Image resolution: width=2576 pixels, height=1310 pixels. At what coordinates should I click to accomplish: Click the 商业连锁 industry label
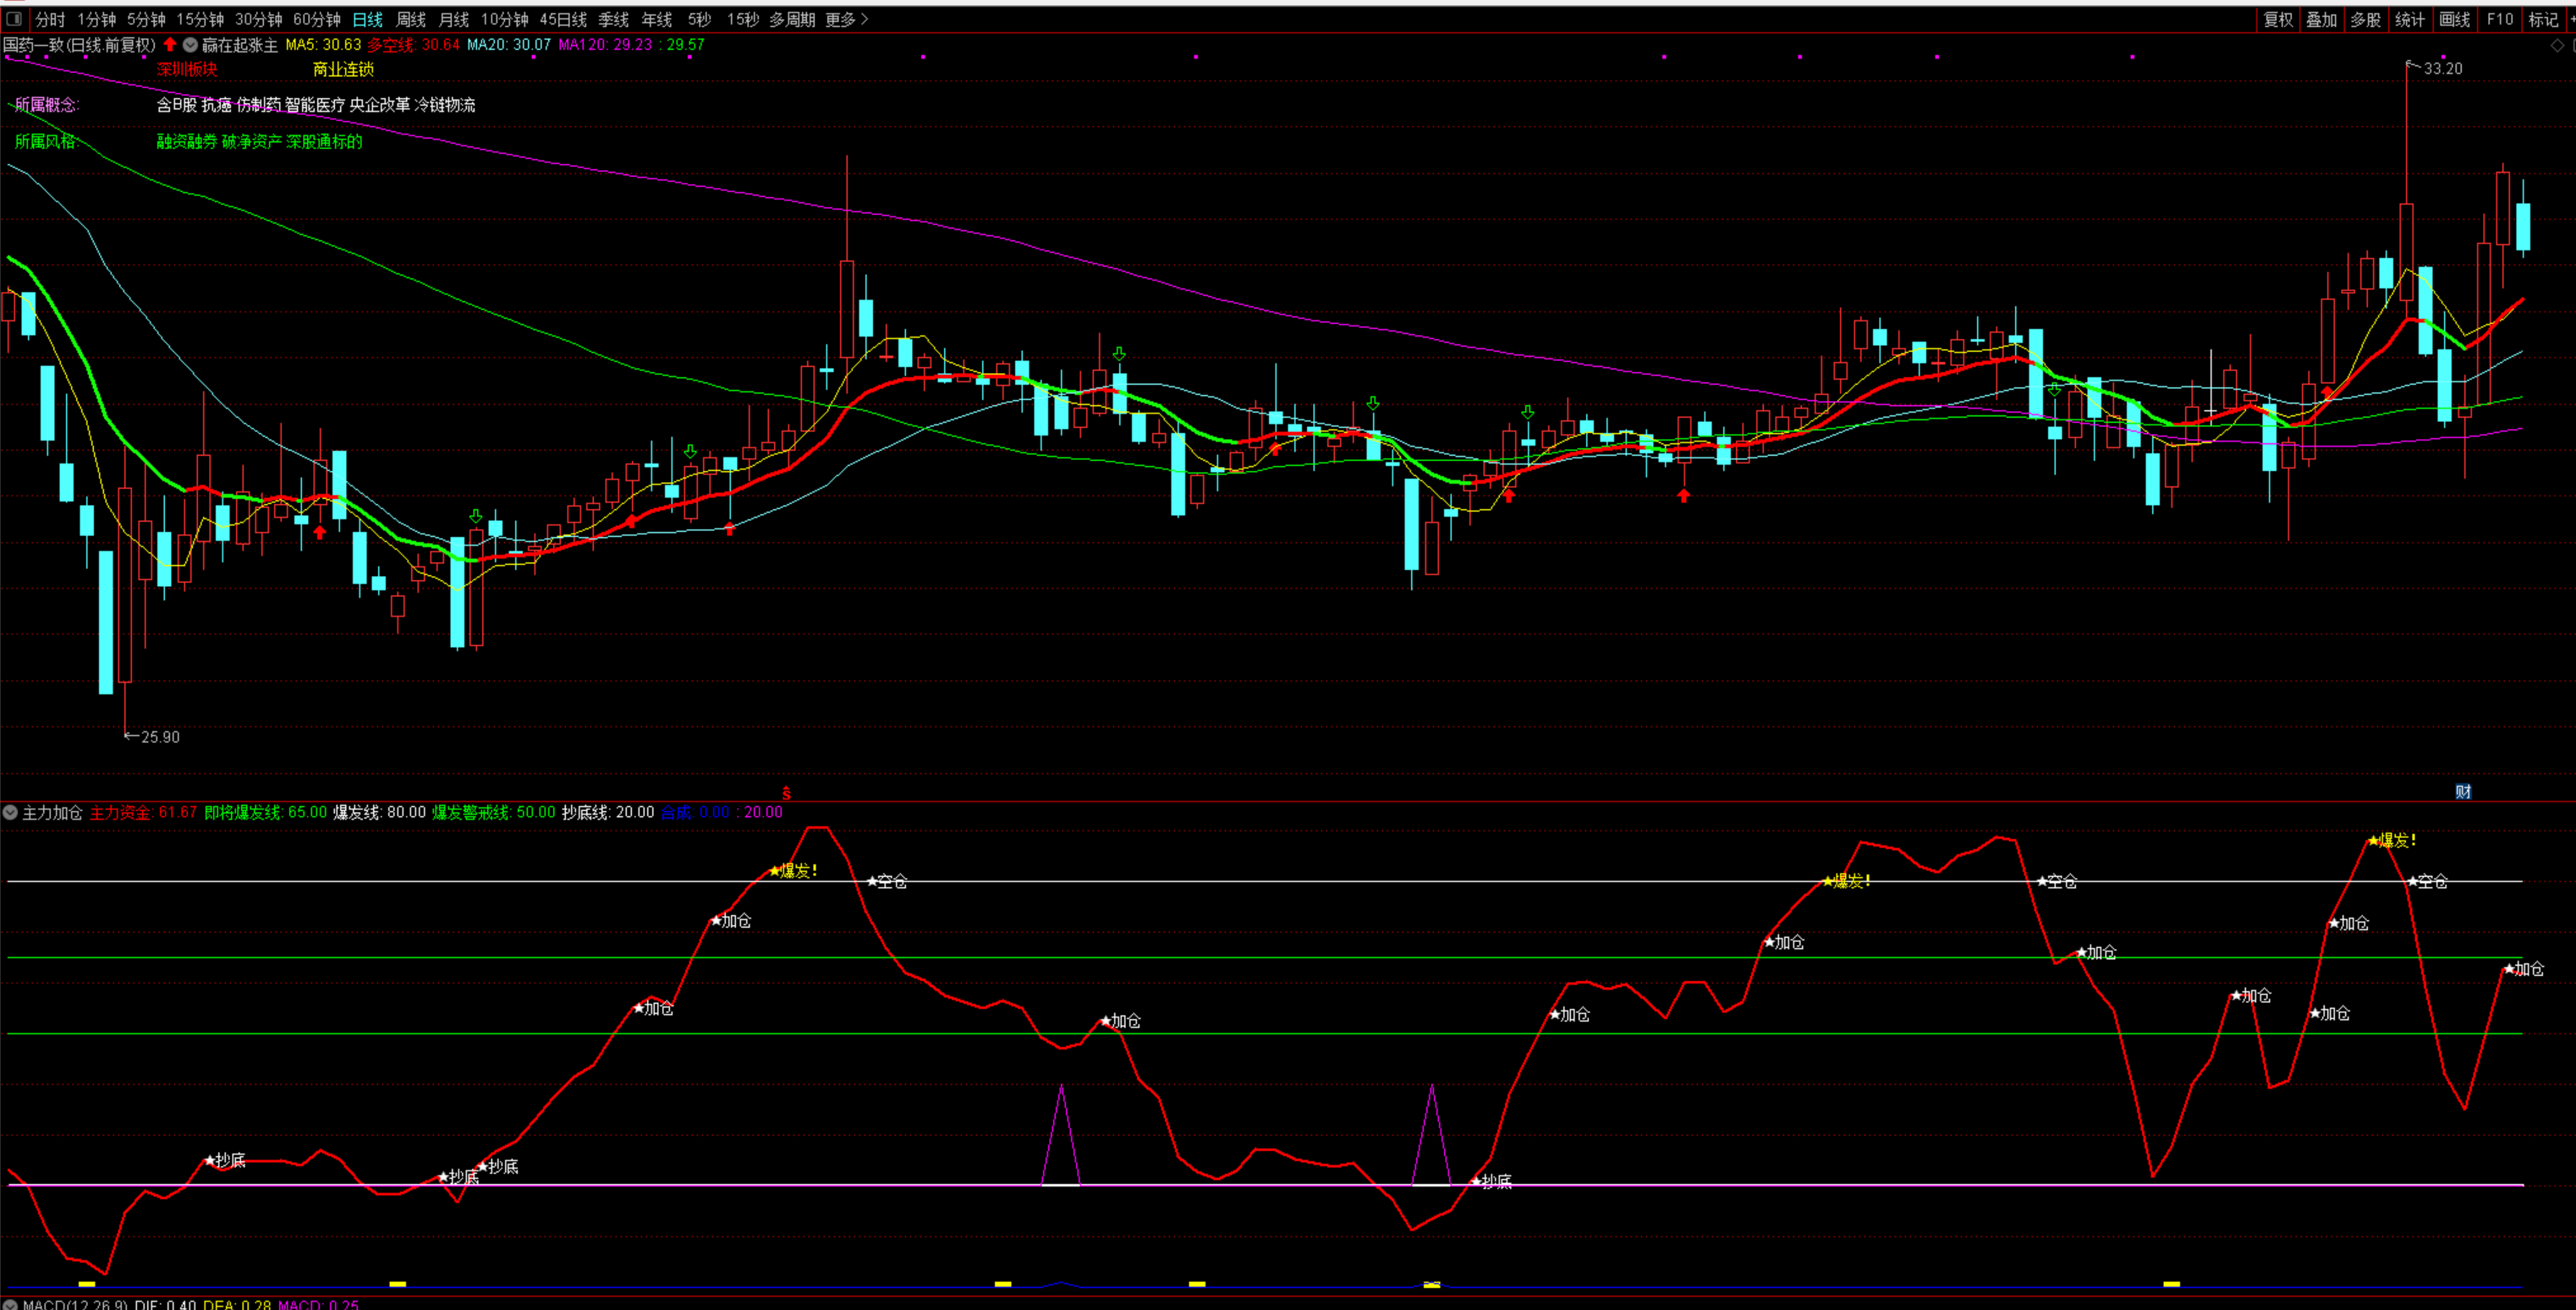(x=343, y=69)
